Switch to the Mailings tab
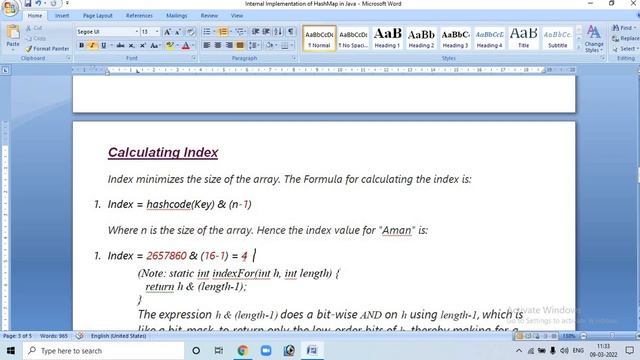The image size is (640, 360). coord(176,16)
